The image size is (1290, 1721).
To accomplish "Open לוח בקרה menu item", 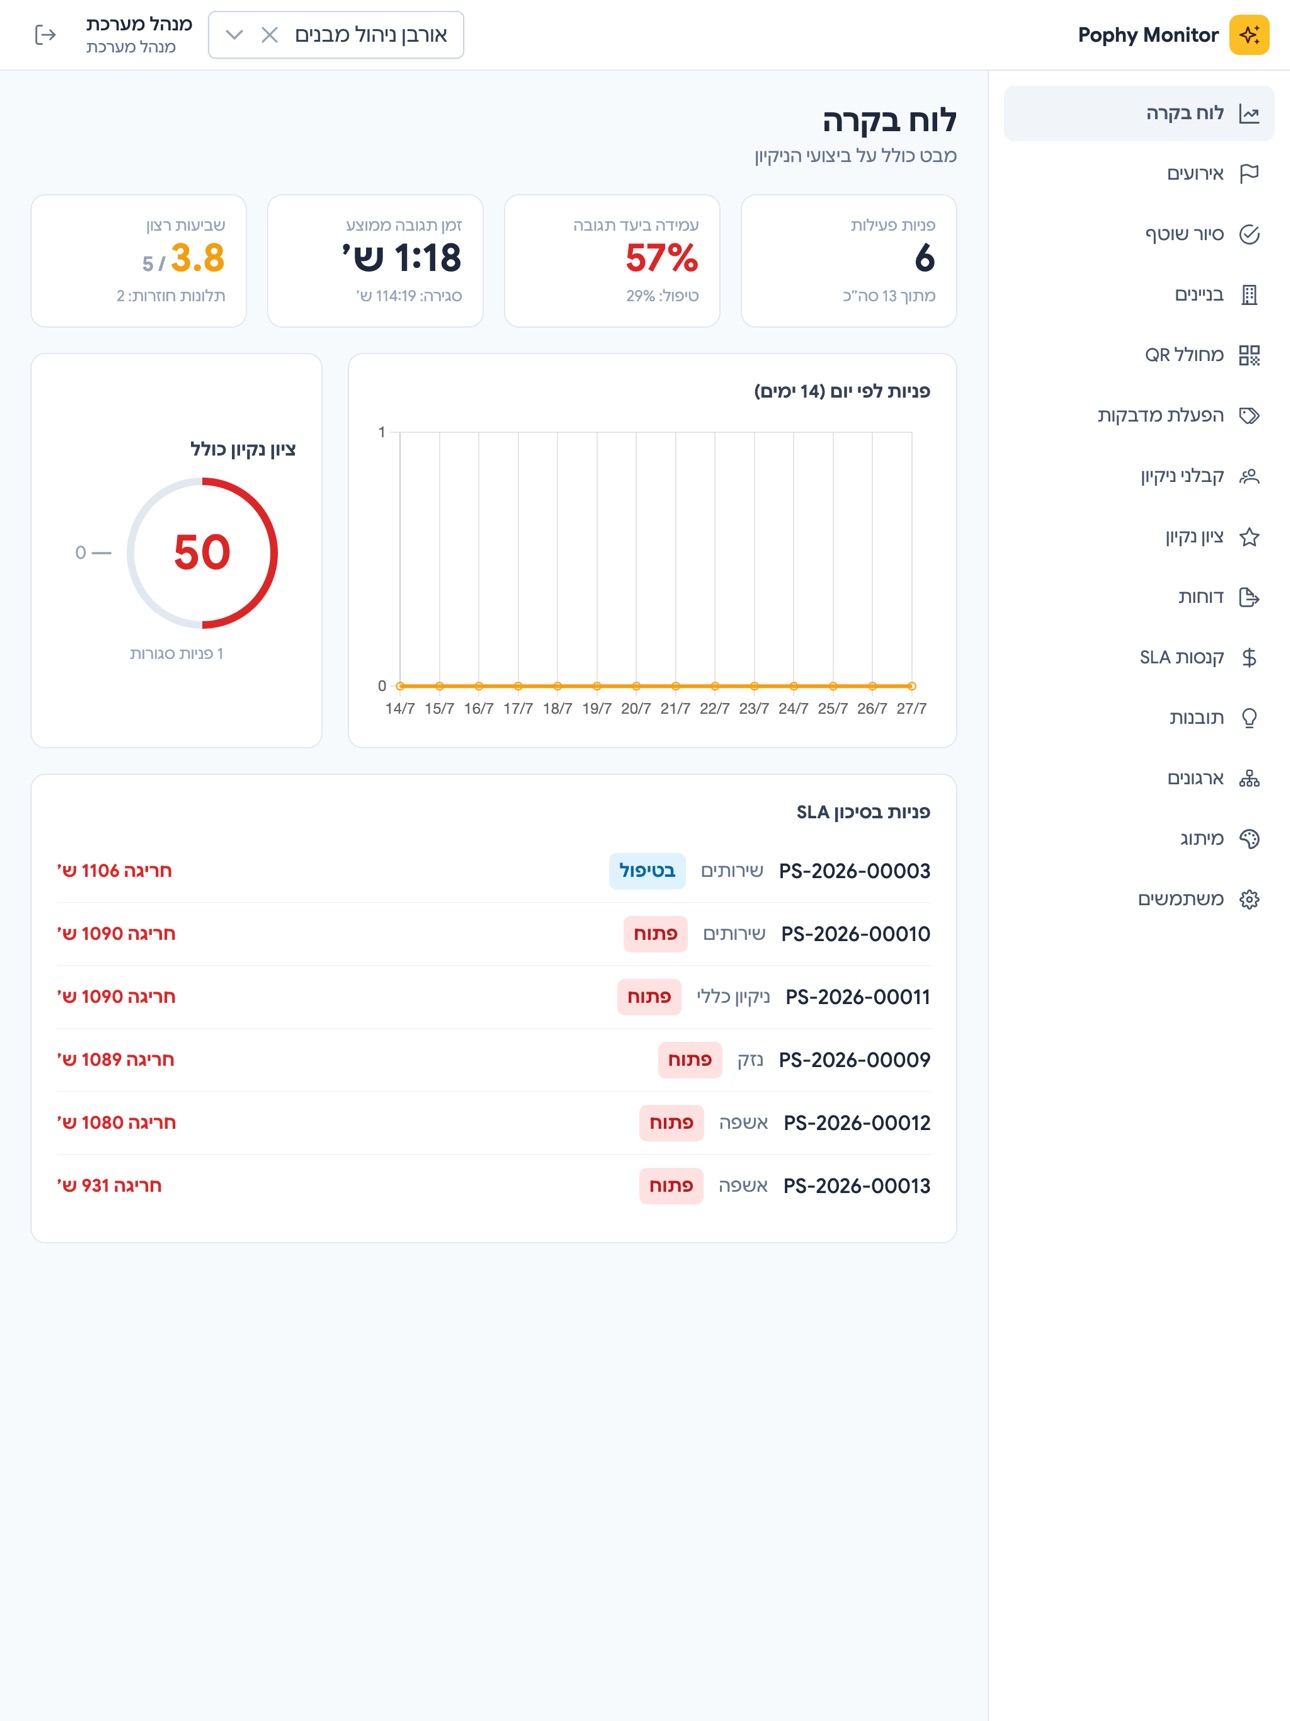I will 1139,113.
